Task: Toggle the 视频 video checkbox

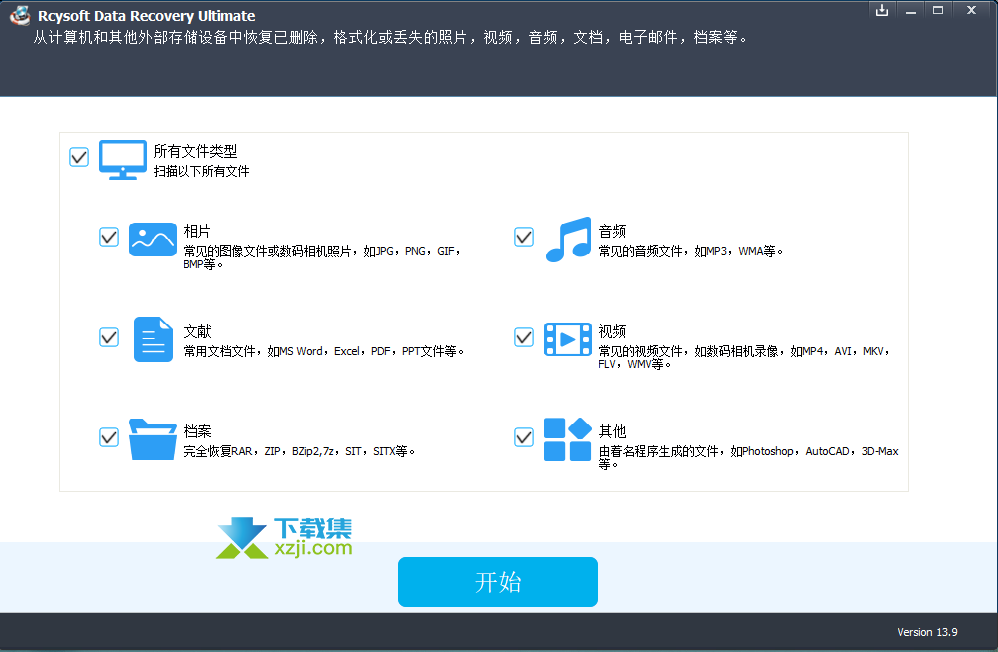Action: point(524,337)
